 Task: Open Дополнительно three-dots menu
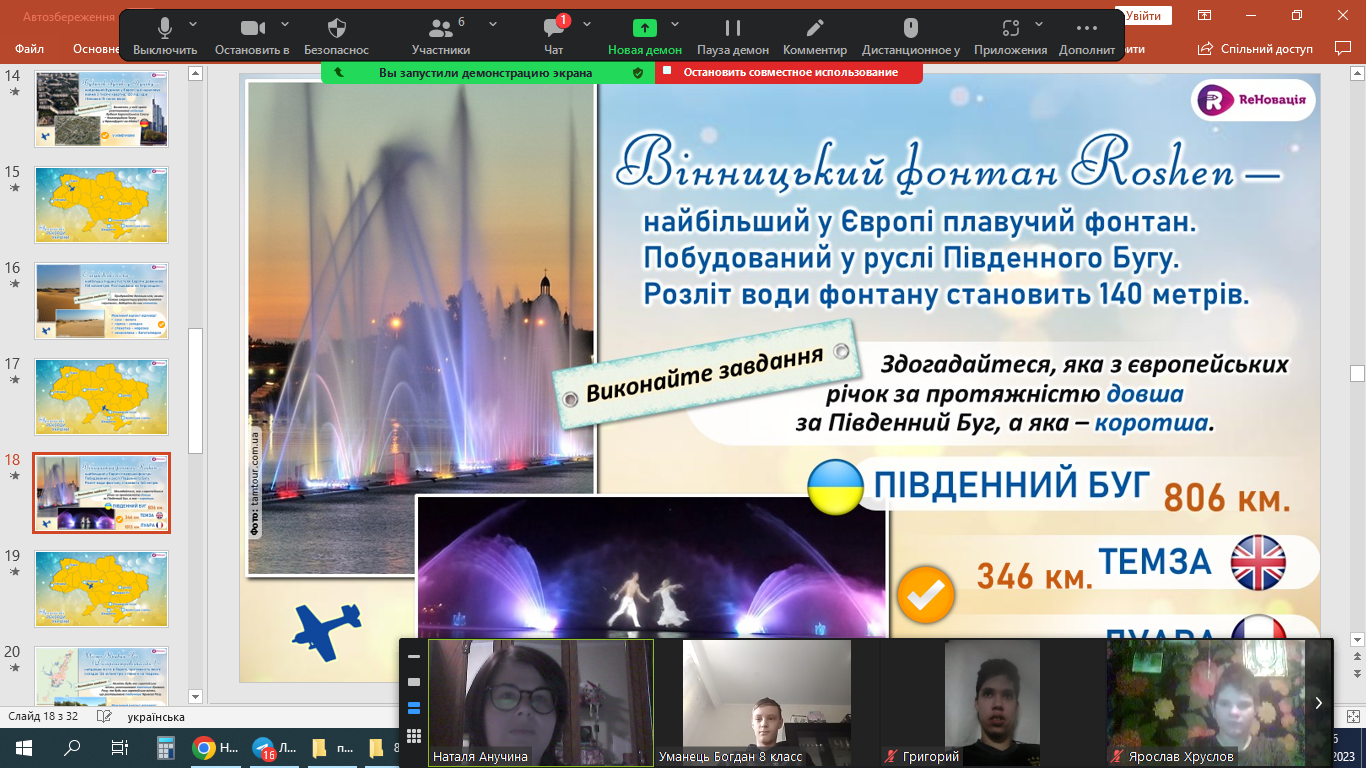click(1087, 37)
